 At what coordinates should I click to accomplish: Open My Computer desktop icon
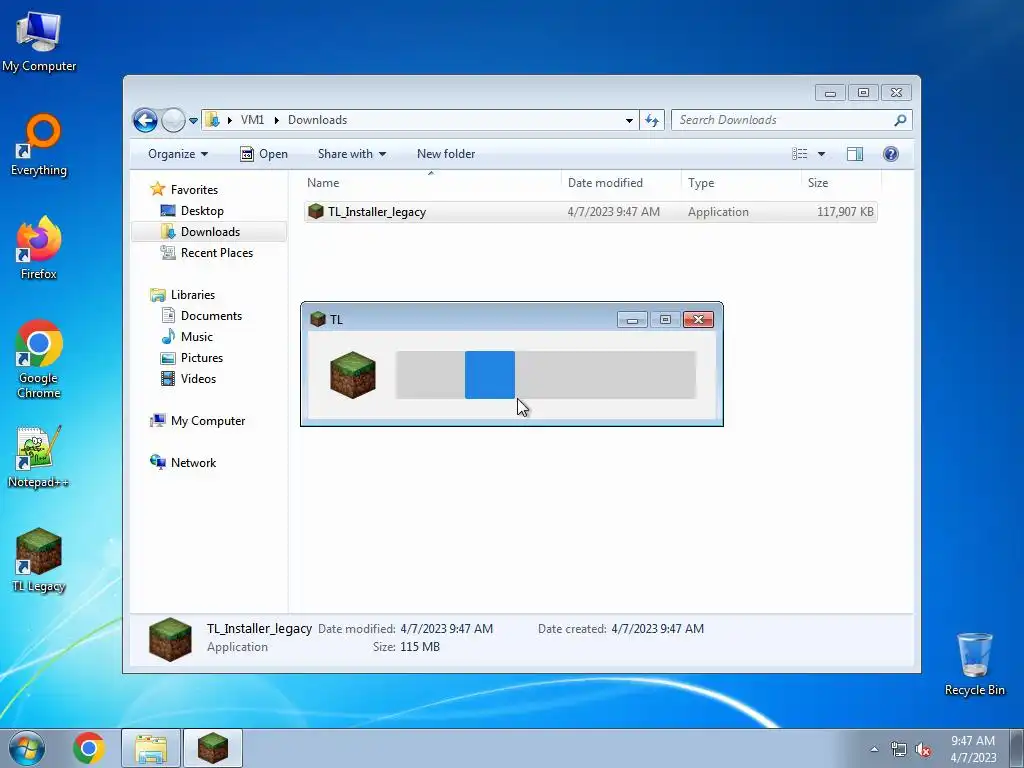tap(39, 42)
